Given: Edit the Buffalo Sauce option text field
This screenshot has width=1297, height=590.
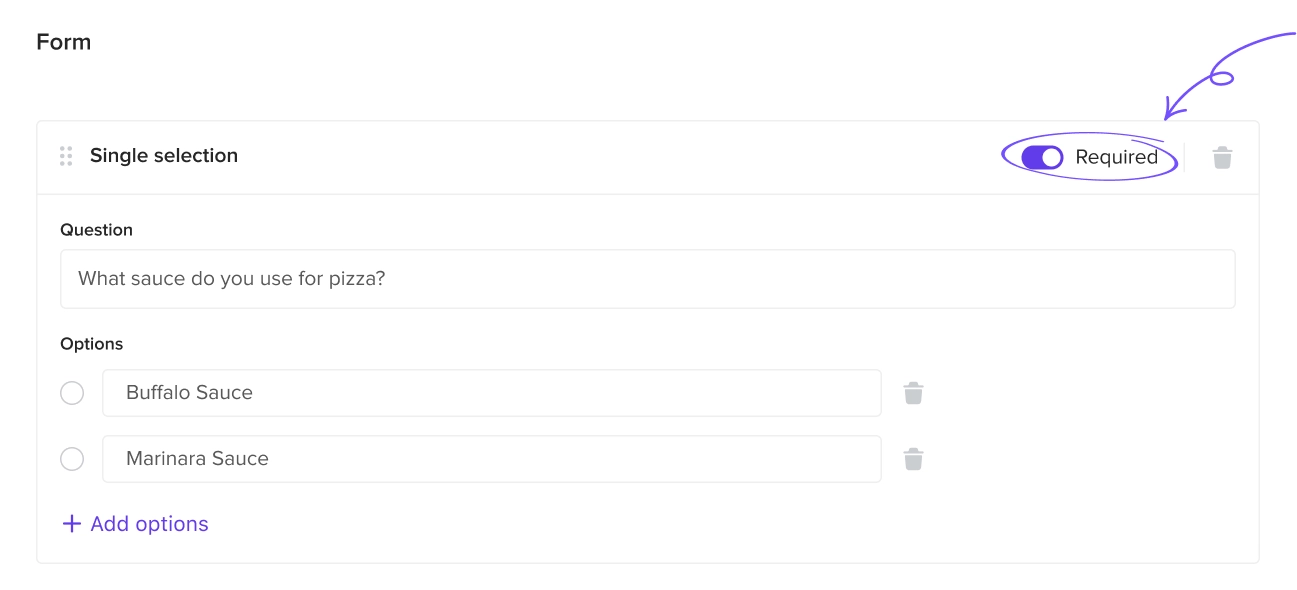Looking at the screenshot, I should pos(492,393).
